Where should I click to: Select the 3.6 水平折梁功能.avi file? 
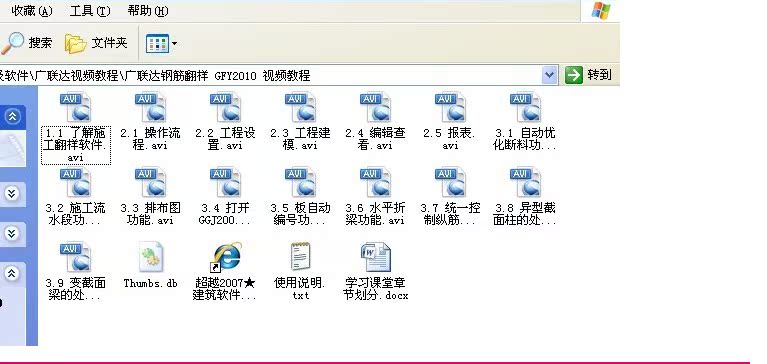coord(375,196)
